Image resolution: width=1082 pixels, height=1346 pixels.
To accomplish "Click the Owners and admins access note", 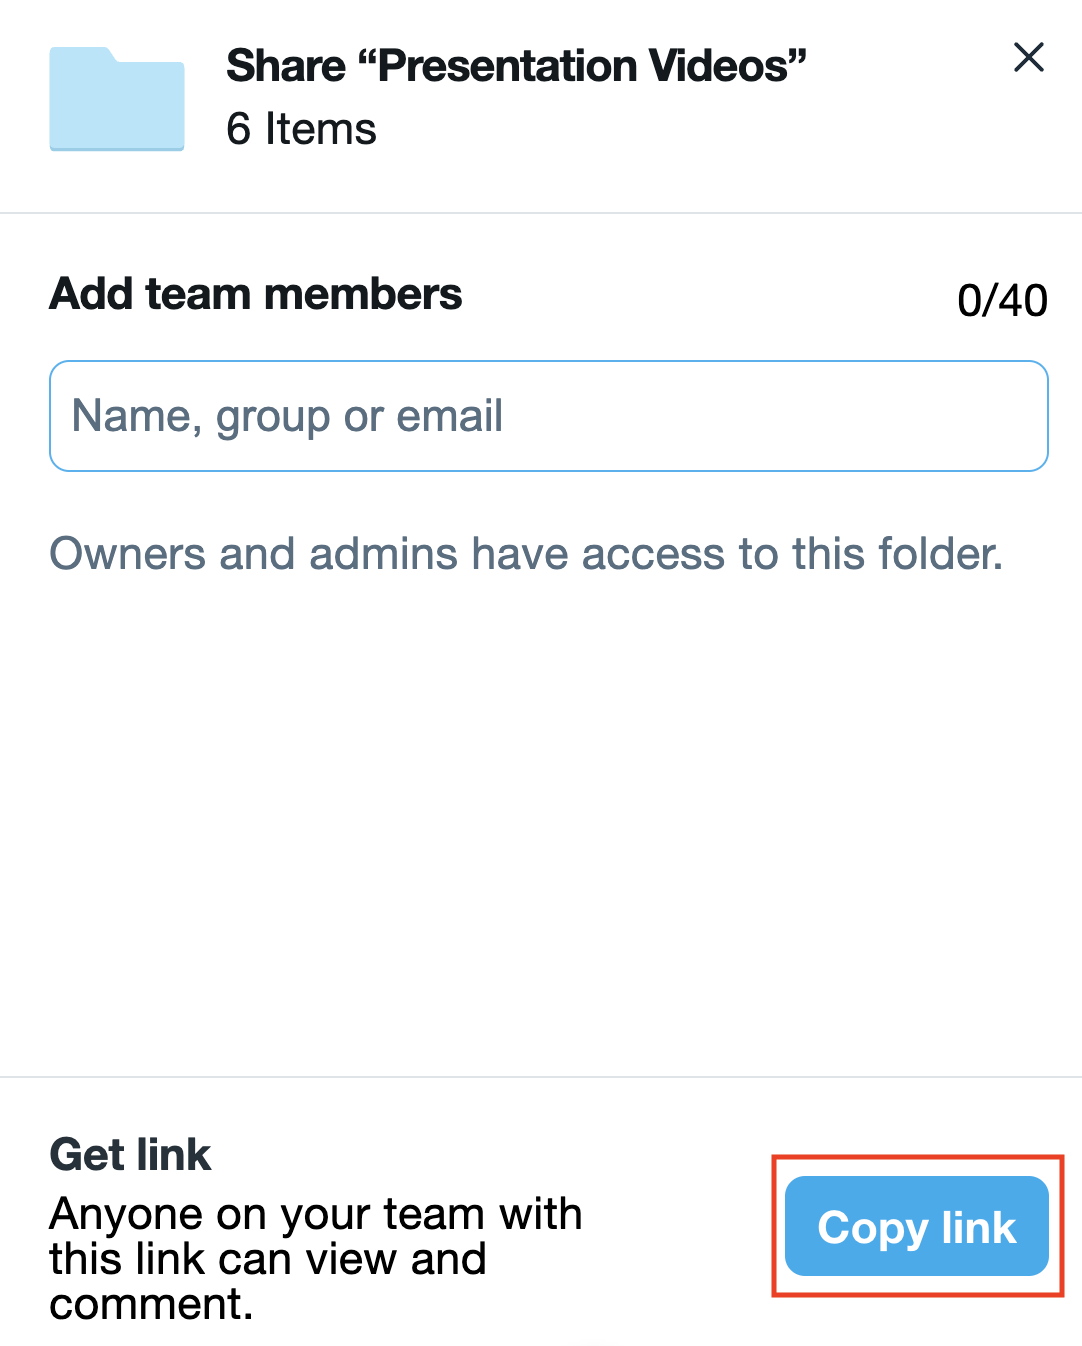I will point(526,554).
